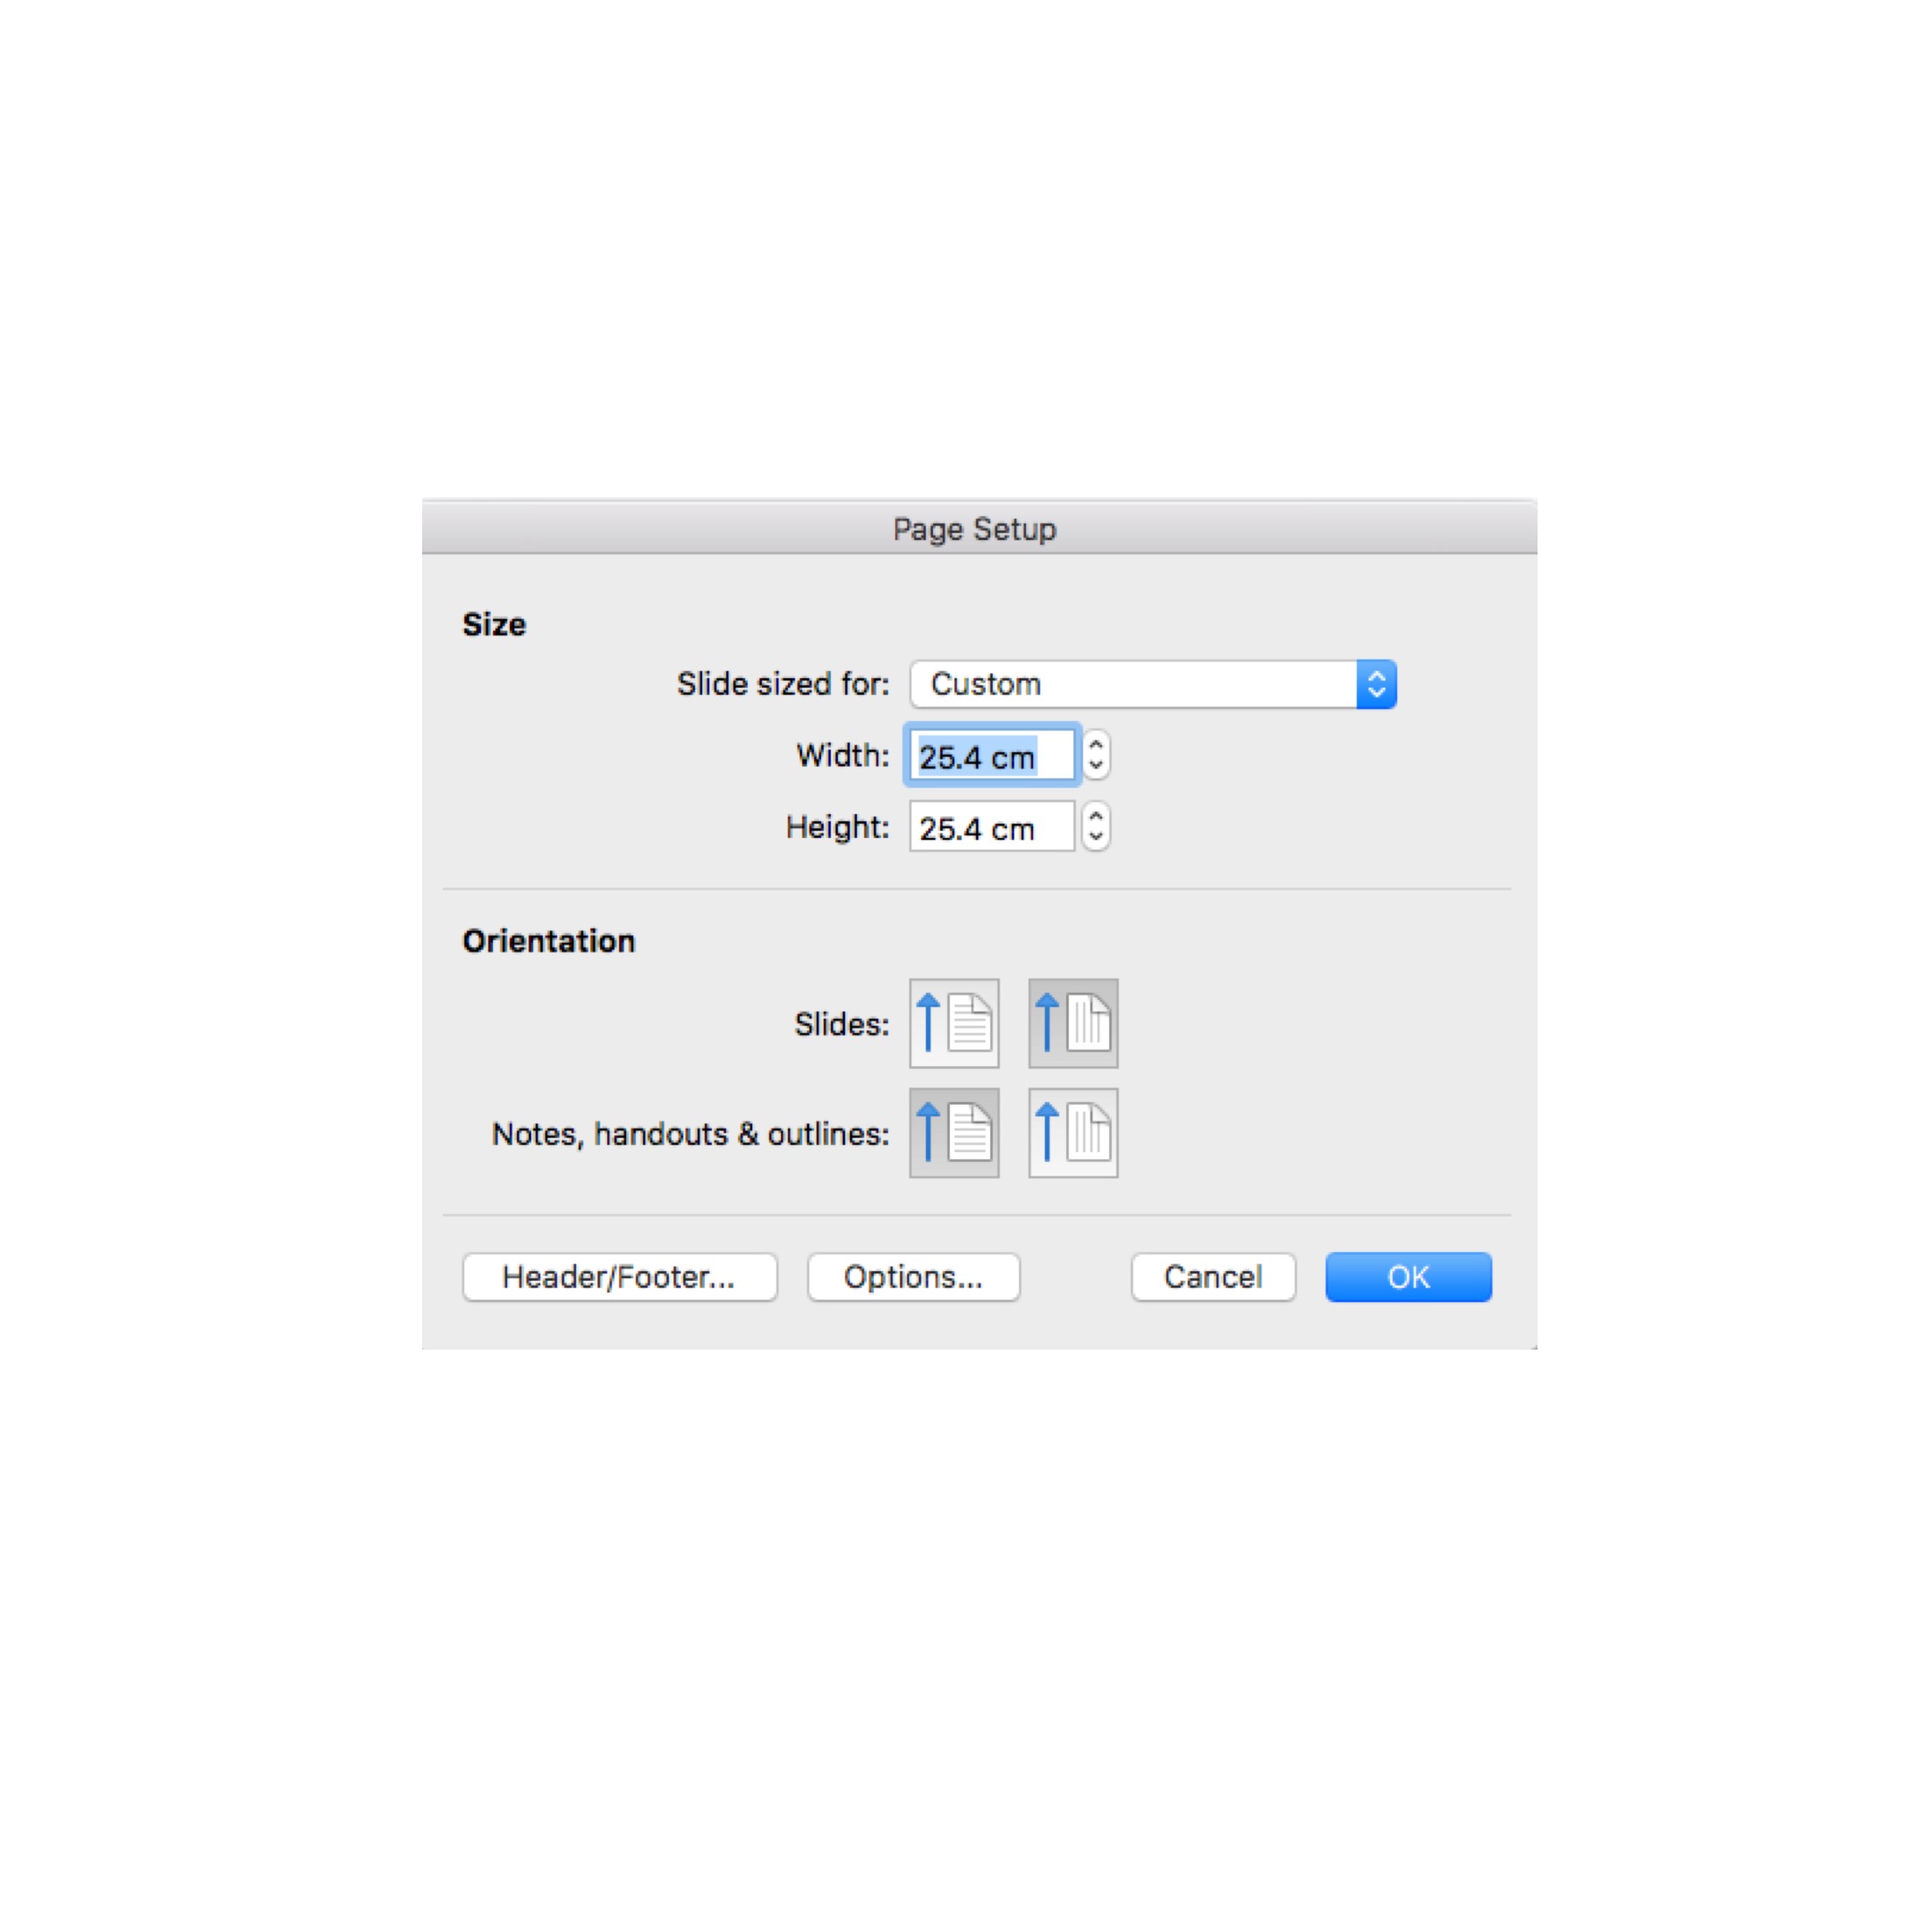Open the Options dialog
Screen dimensions: 1932x1932
(913, 1277)
